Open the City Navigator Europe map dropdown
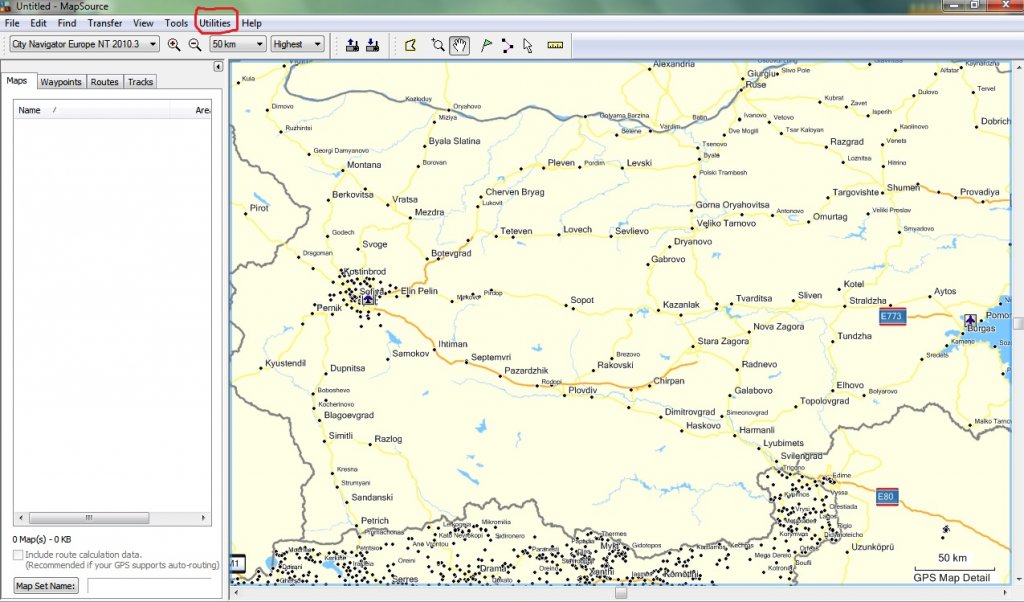The image size is (1024, 602). tap(84, 44)
